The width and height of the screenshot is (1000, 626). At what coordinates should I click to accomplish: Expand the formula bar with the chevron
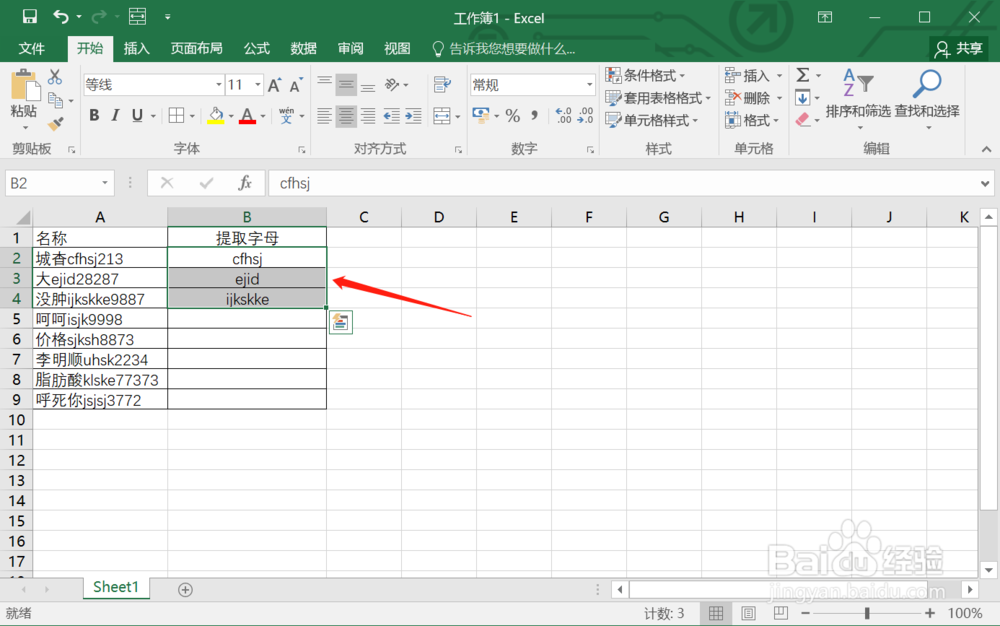coord(985,184)
